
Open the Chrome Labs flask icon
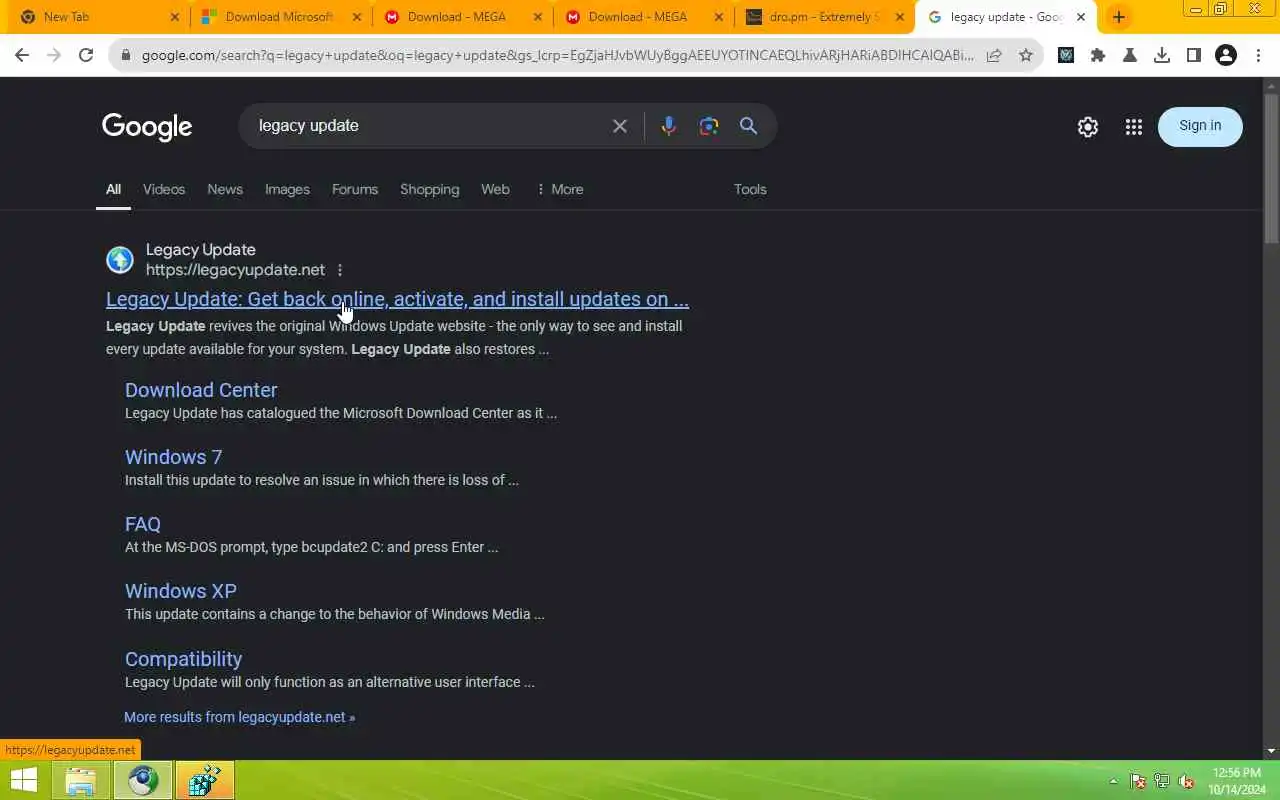pyautogui.click(x=1130, y=56)
